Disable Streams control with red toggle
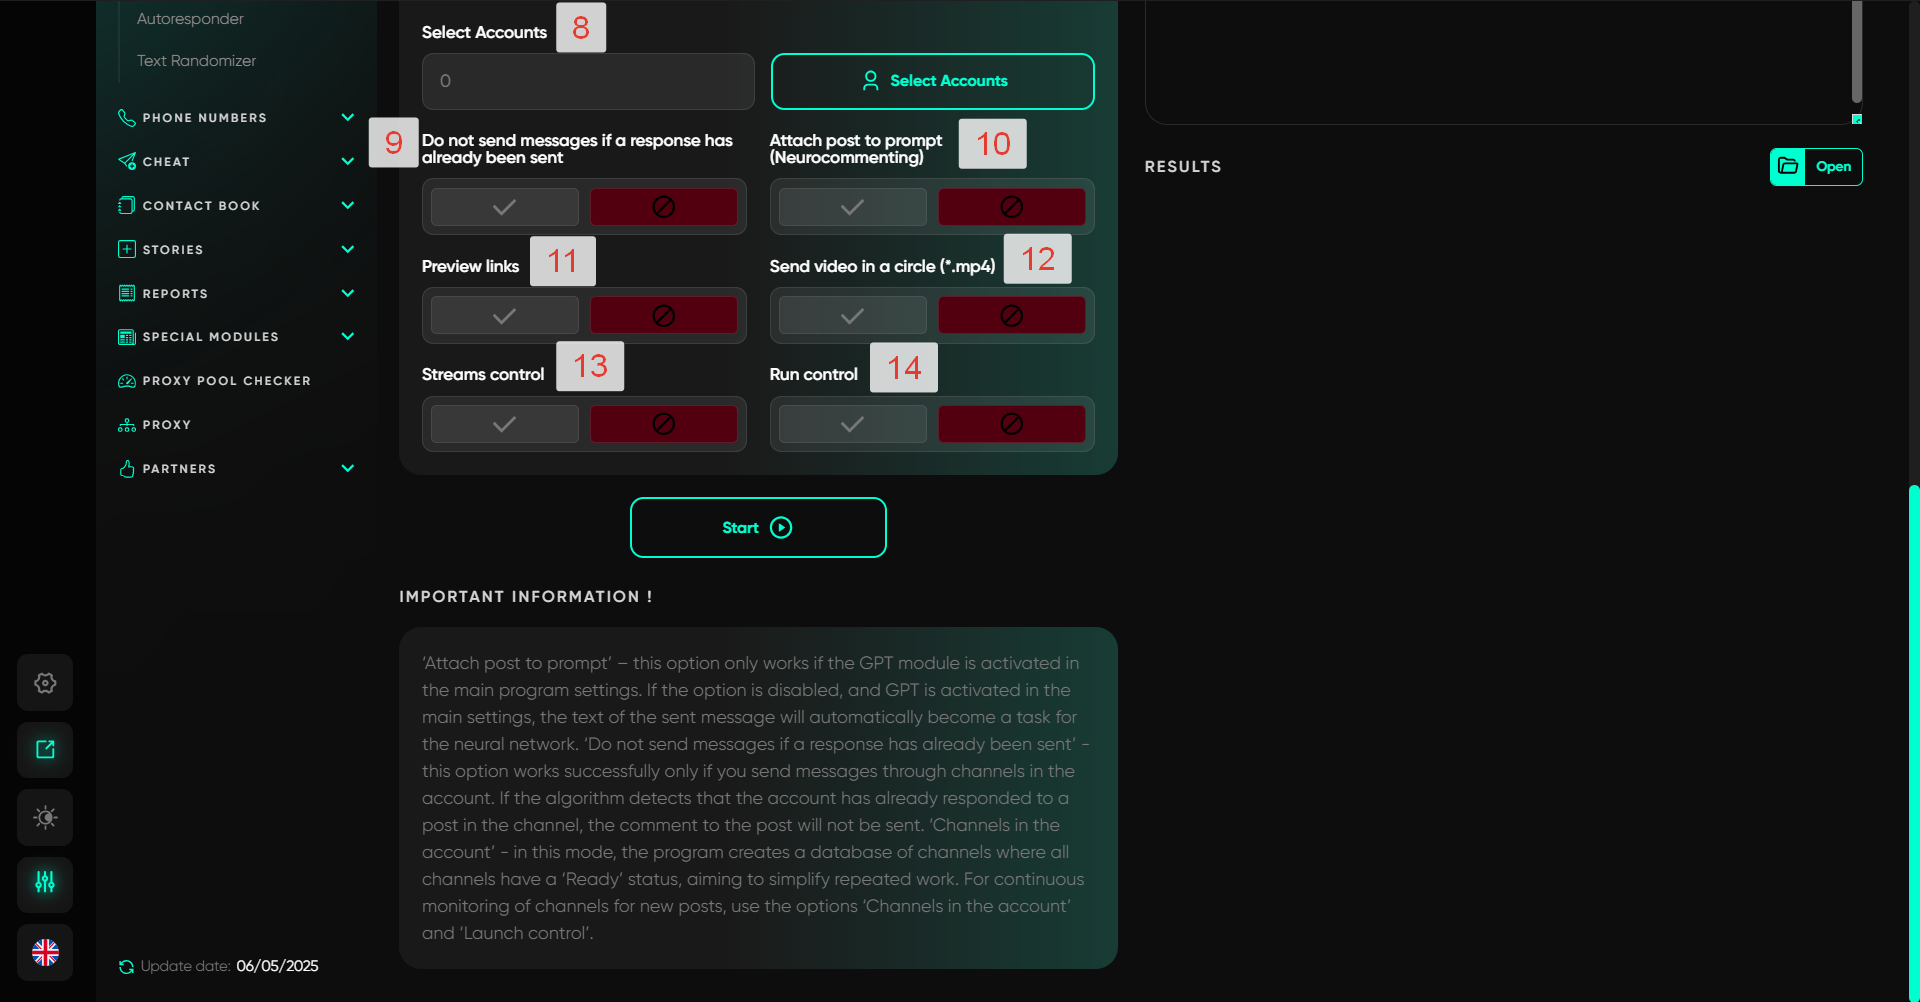The width and height of the screenshot is (1920, 1002). 663,424
